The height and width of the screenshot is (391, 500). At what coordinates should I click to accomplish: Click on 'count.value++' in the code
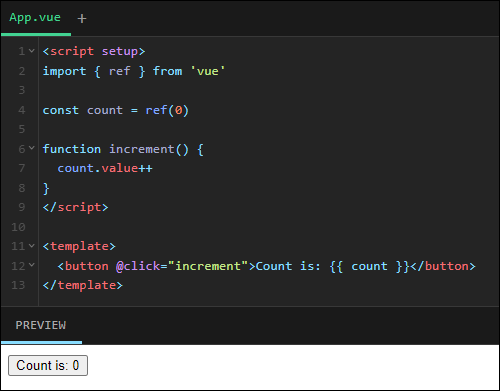(x=105, y=168)
